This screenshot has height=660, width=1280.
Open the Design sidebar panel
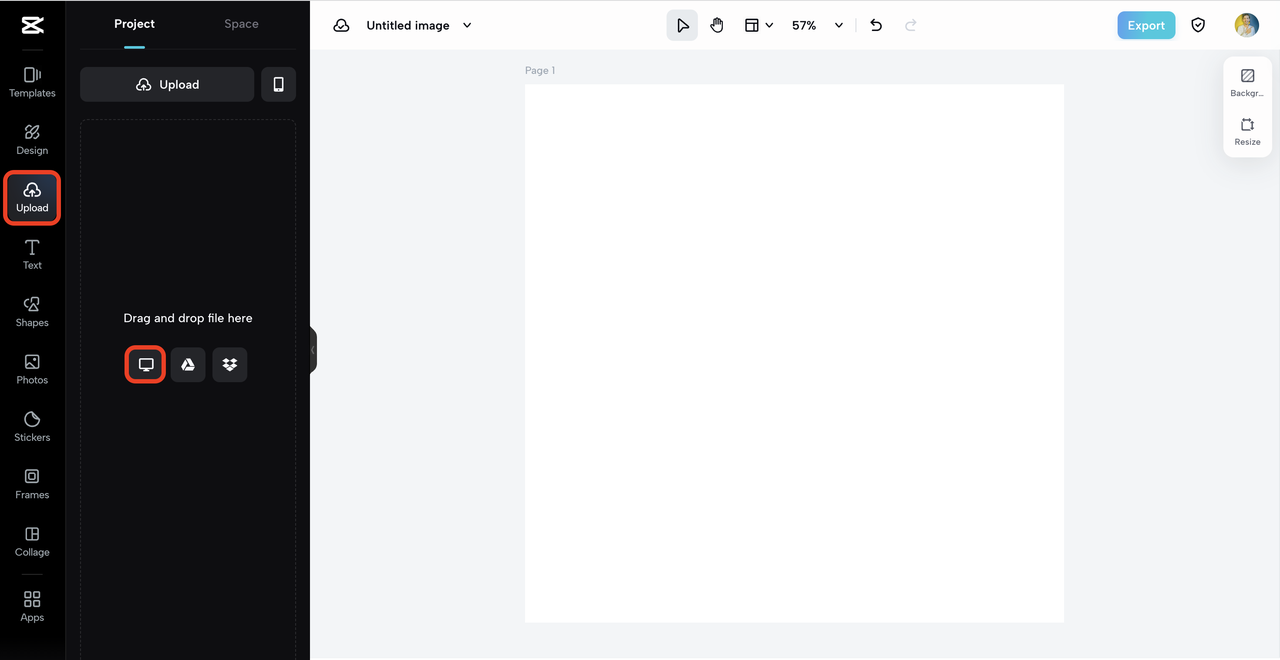pyautogui.click(x=32, y=139)
